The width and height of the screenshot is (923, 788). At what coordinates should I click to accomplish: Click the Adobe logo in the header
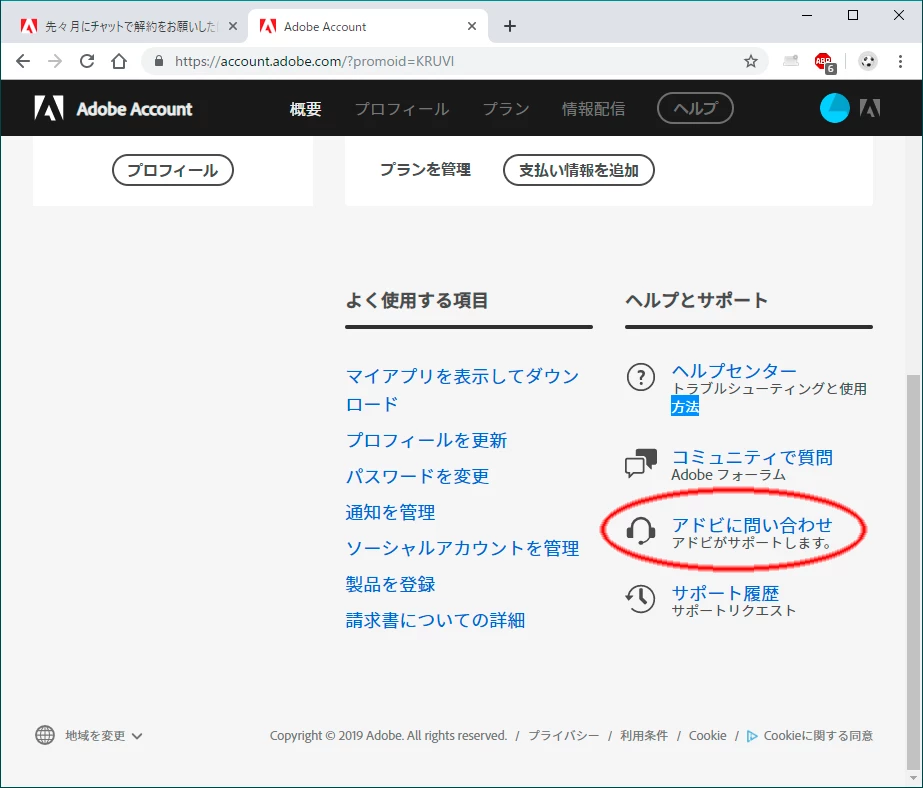(49, 108)
